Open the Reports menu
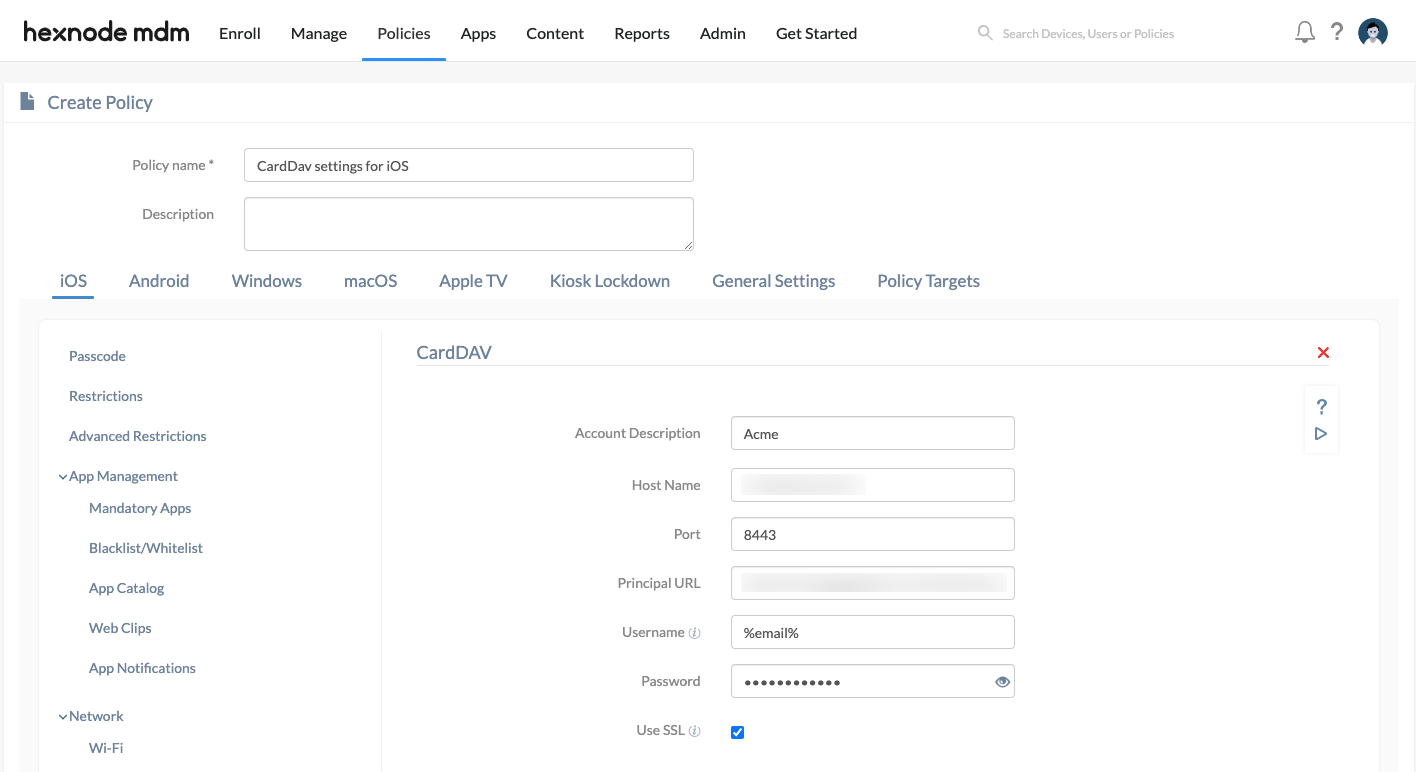 click(642, 33)
